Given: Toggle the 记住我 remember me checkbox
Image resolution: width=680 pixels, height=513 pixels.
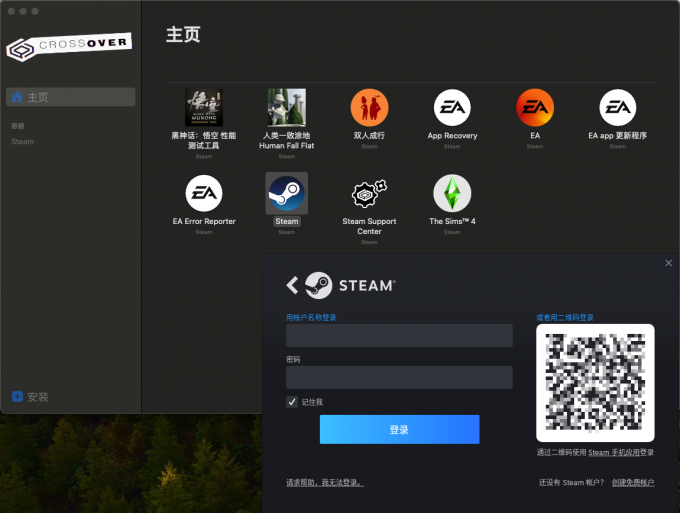Looking at the screenshot, I should (x=292, y=402).
